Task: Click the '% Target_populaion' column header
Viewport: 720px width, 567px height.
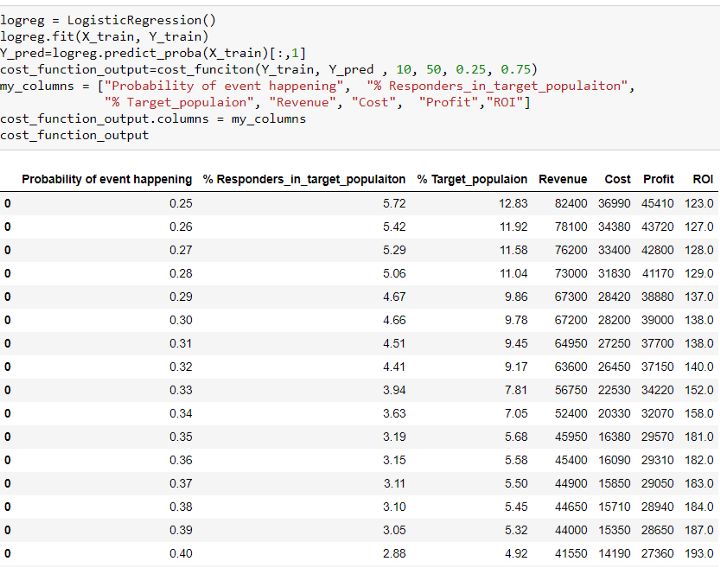Action: click(472, 179)
